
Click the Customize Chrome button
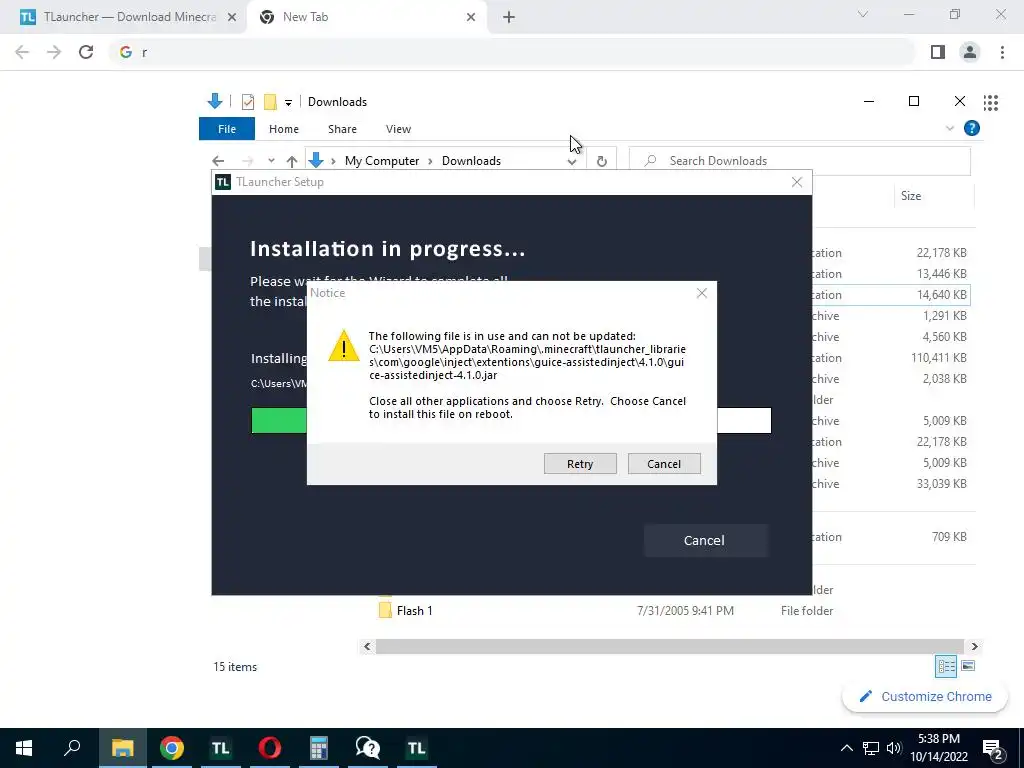925,697
